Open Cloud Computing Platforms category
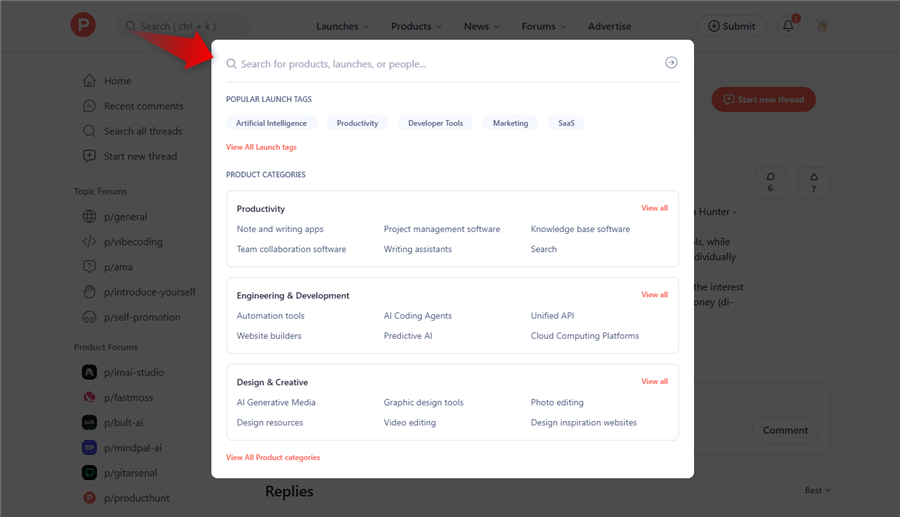The image size is (900, 517). coord(585,336)
